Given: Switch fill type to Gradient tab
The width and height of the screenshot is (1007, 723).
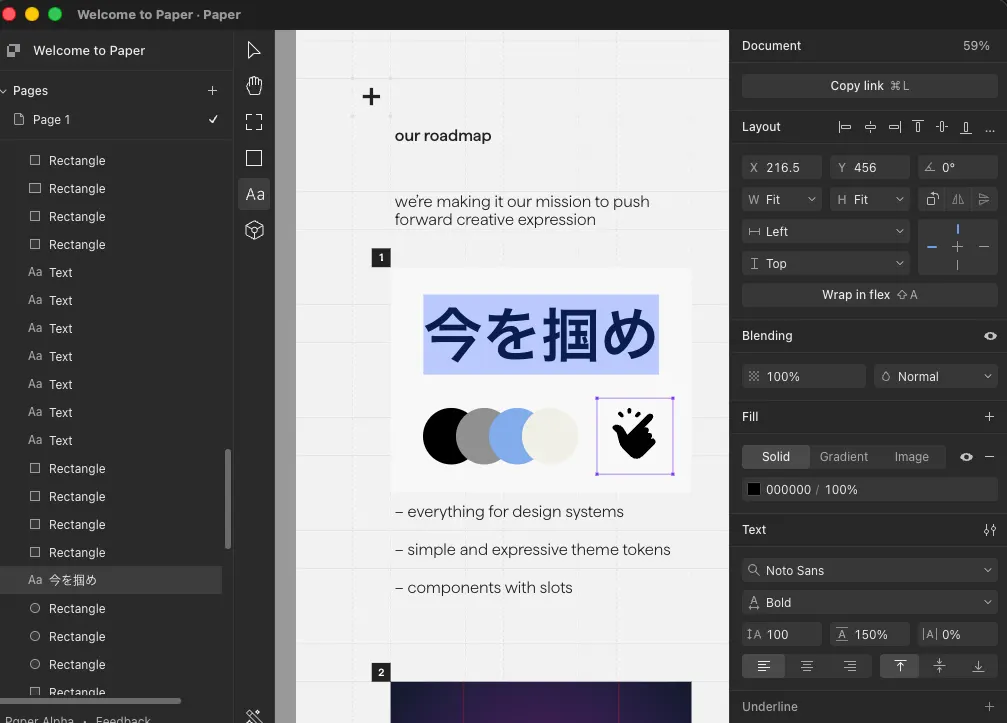Looking at the screenshot, I should [x=843, y=457].
